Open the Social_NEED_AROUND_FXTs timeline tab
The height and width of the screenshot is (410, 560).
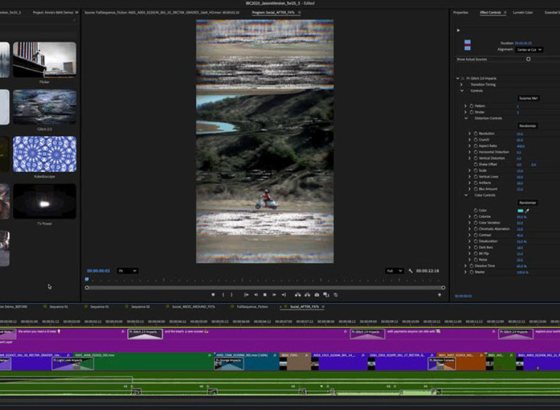point(194,306)
